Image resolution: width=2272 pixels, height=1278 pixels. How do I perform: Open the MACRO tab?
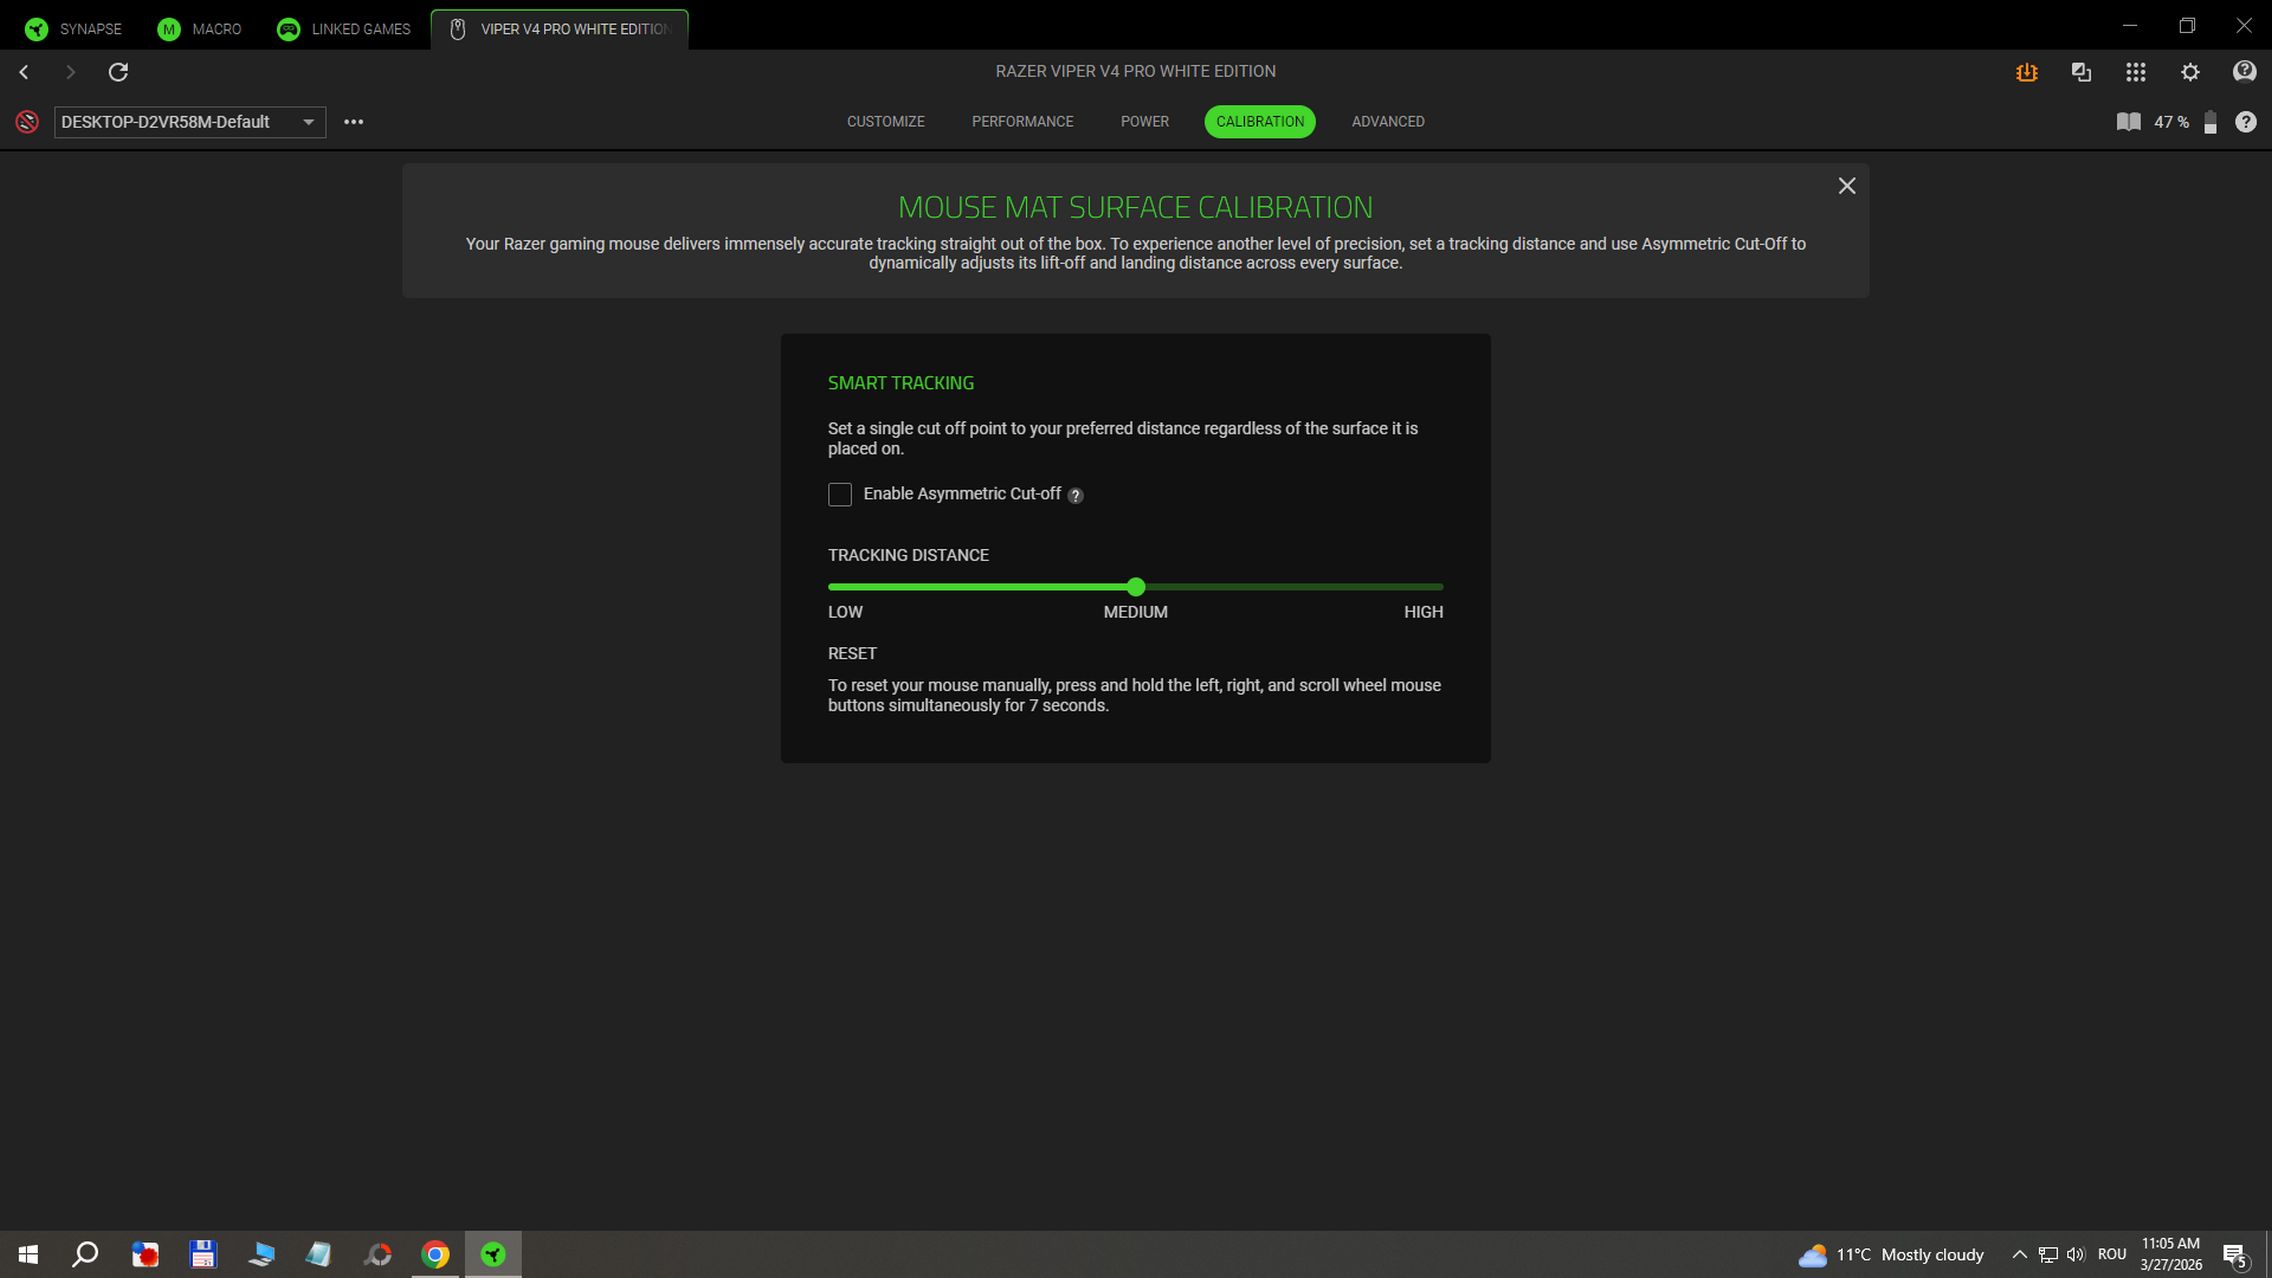[199, 29]
